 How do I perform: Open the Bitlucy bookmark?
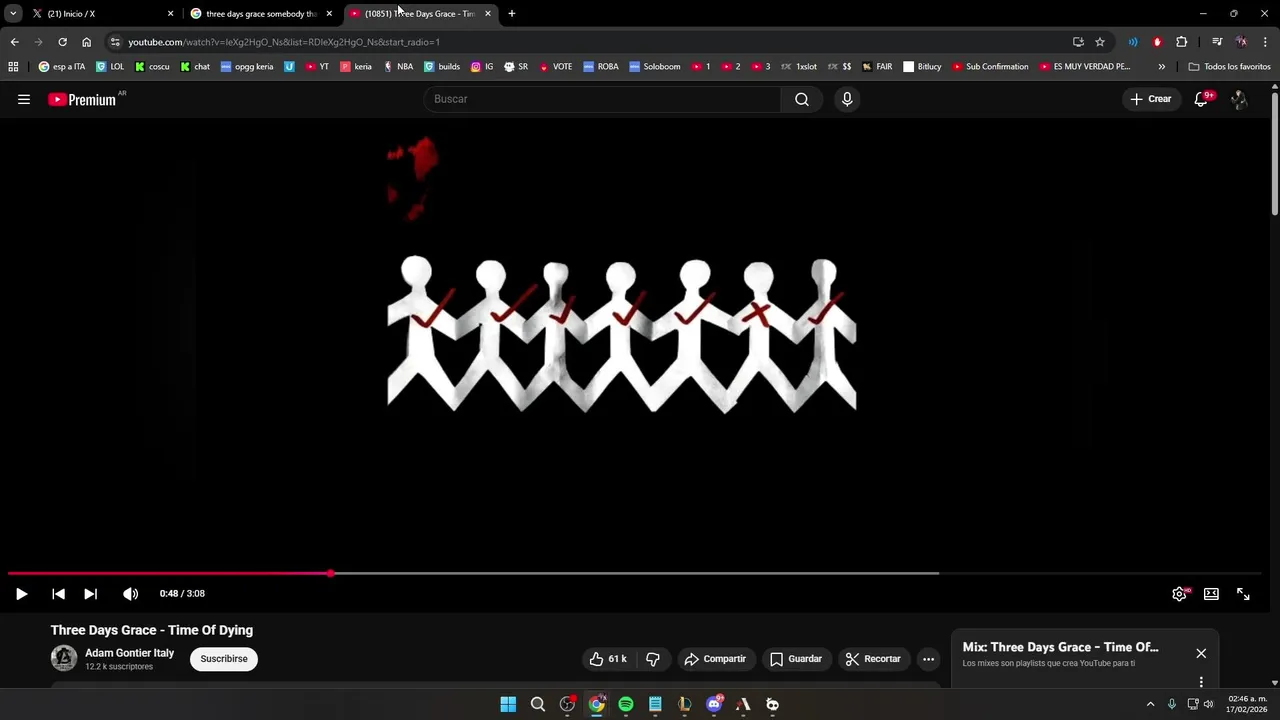[x=922, y=67]
